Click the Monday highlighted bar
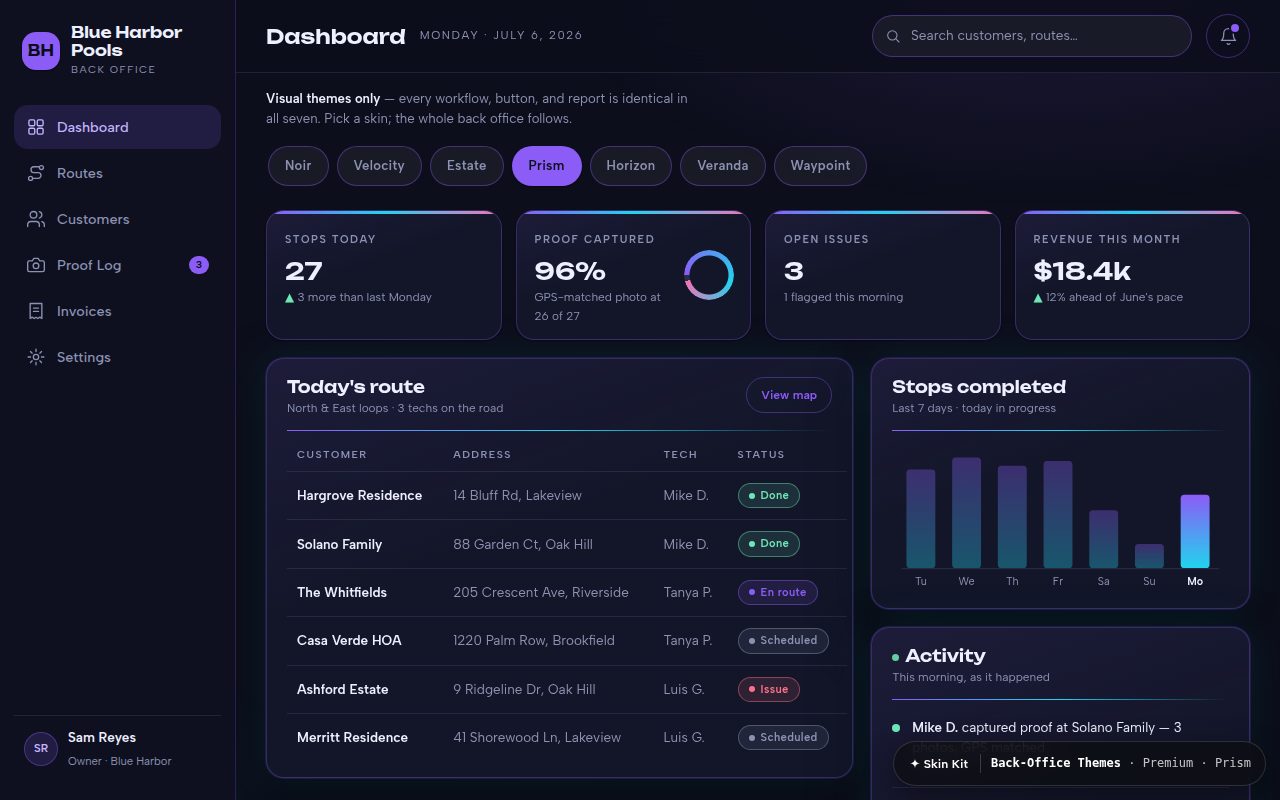The width and height of the screenshot is (1280, 800). (x=1195, y=531)
